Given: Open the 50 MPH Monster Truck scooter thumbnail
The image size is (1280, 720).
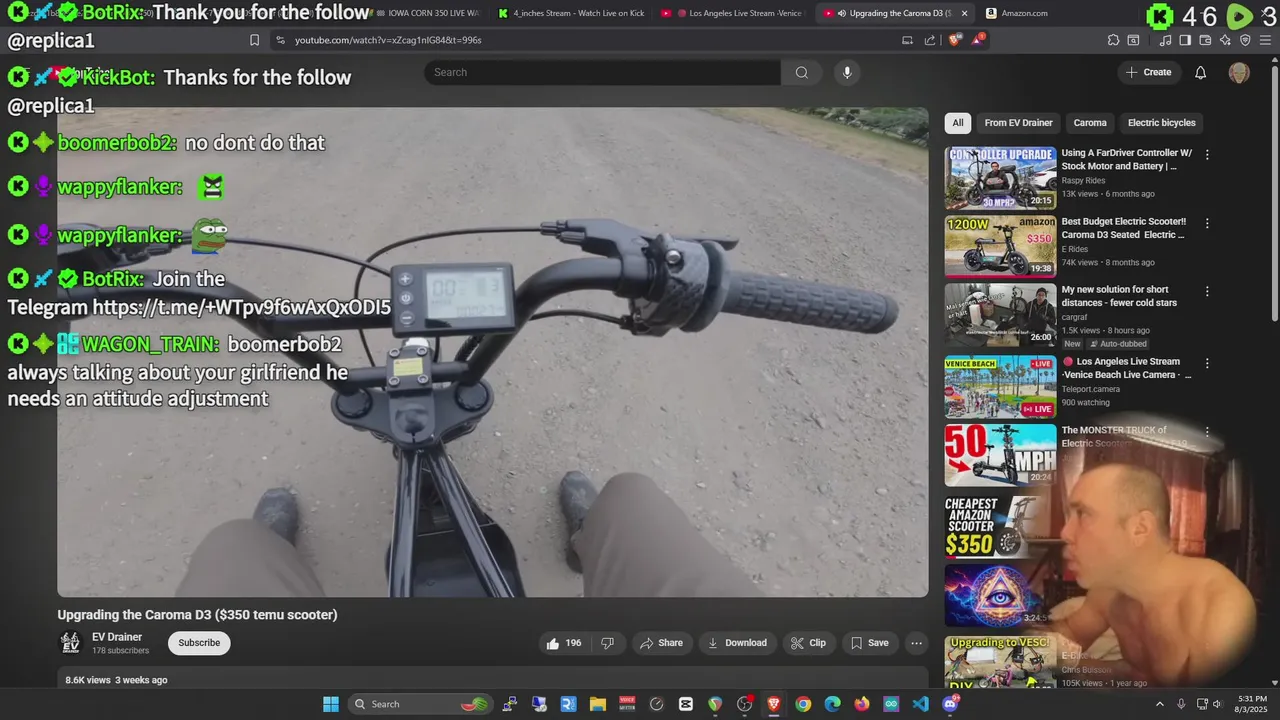Looking at the screenshot, I should pos(1000,455).
